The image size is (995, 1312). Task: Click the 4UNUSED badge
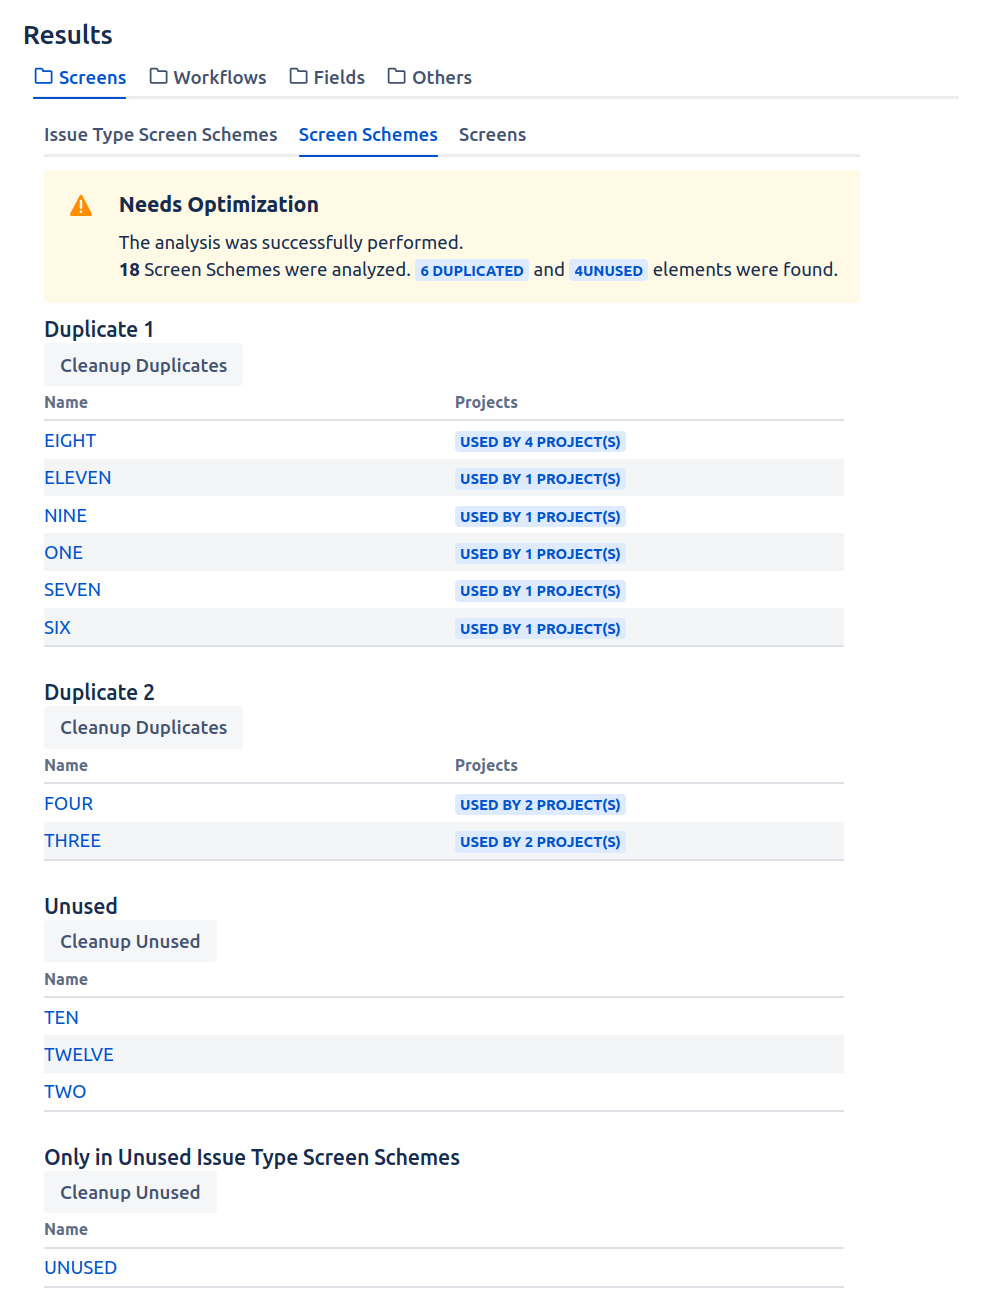[x=608, y=271]
